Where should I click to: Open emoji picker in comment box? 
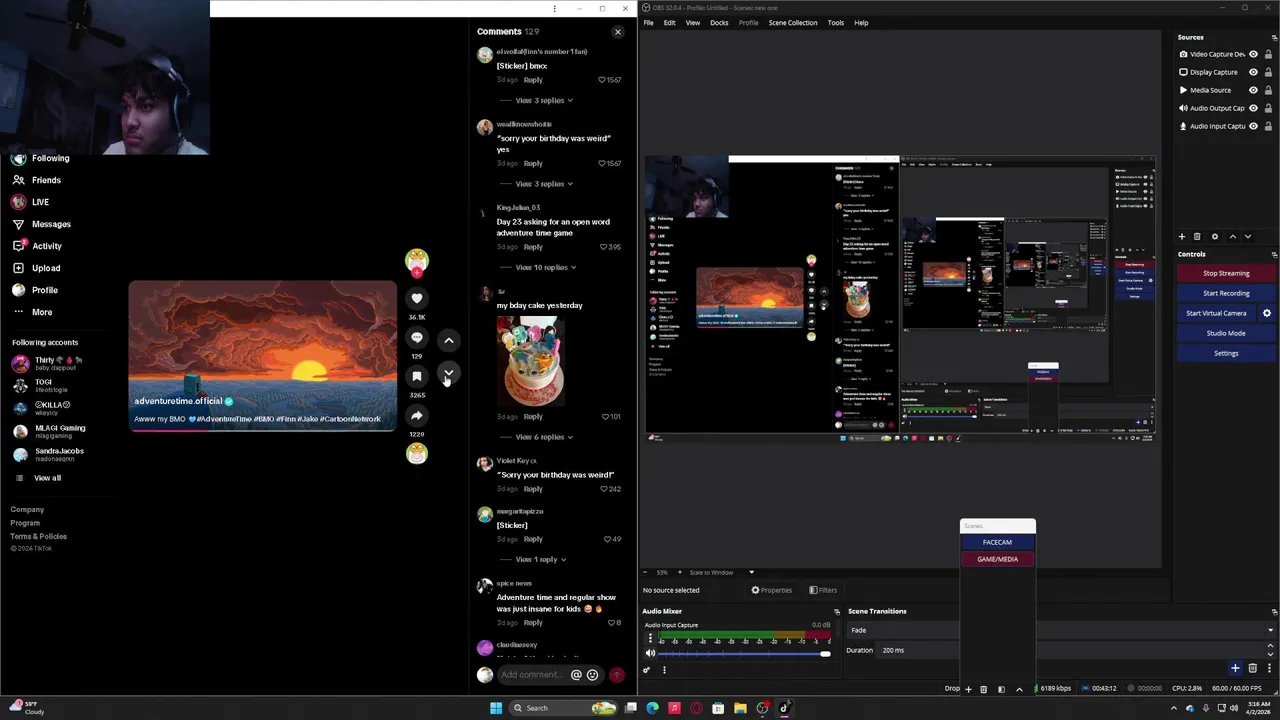592,675
